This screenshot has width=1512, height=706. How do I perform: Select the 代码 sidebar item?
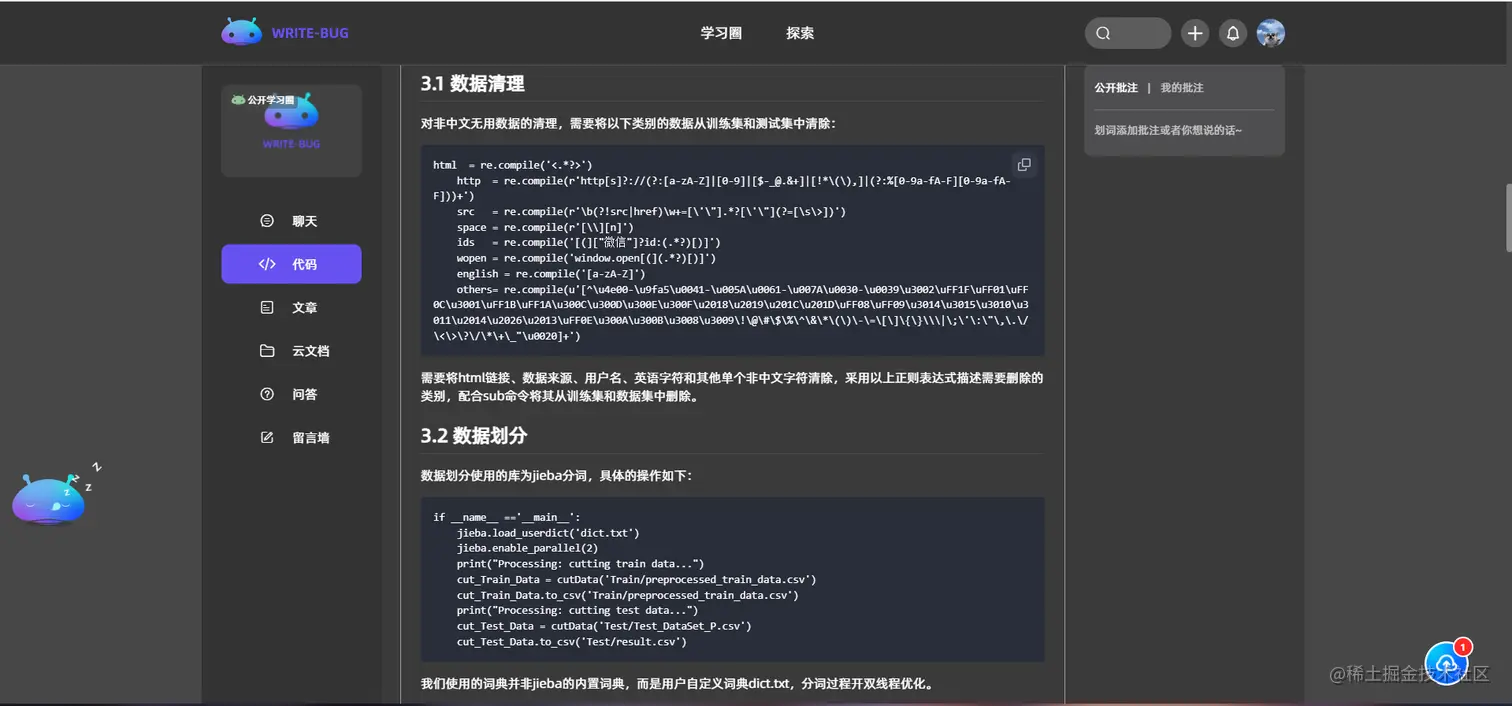[291, 264]
